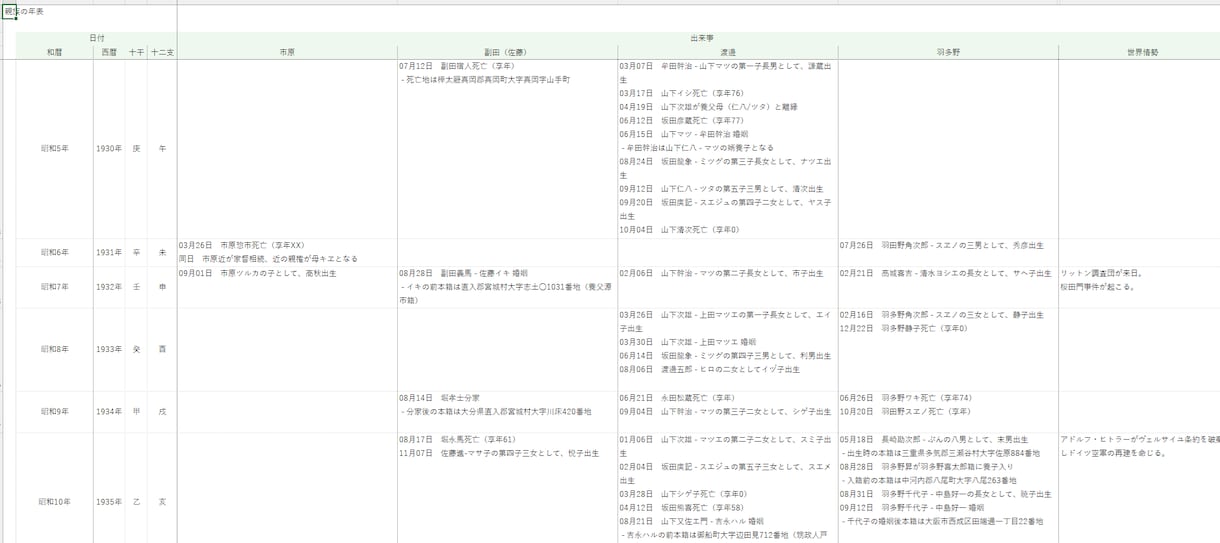Select the 市原 cell dated 09月01日
Screen dimensions: 1220x543
point(287,287)
